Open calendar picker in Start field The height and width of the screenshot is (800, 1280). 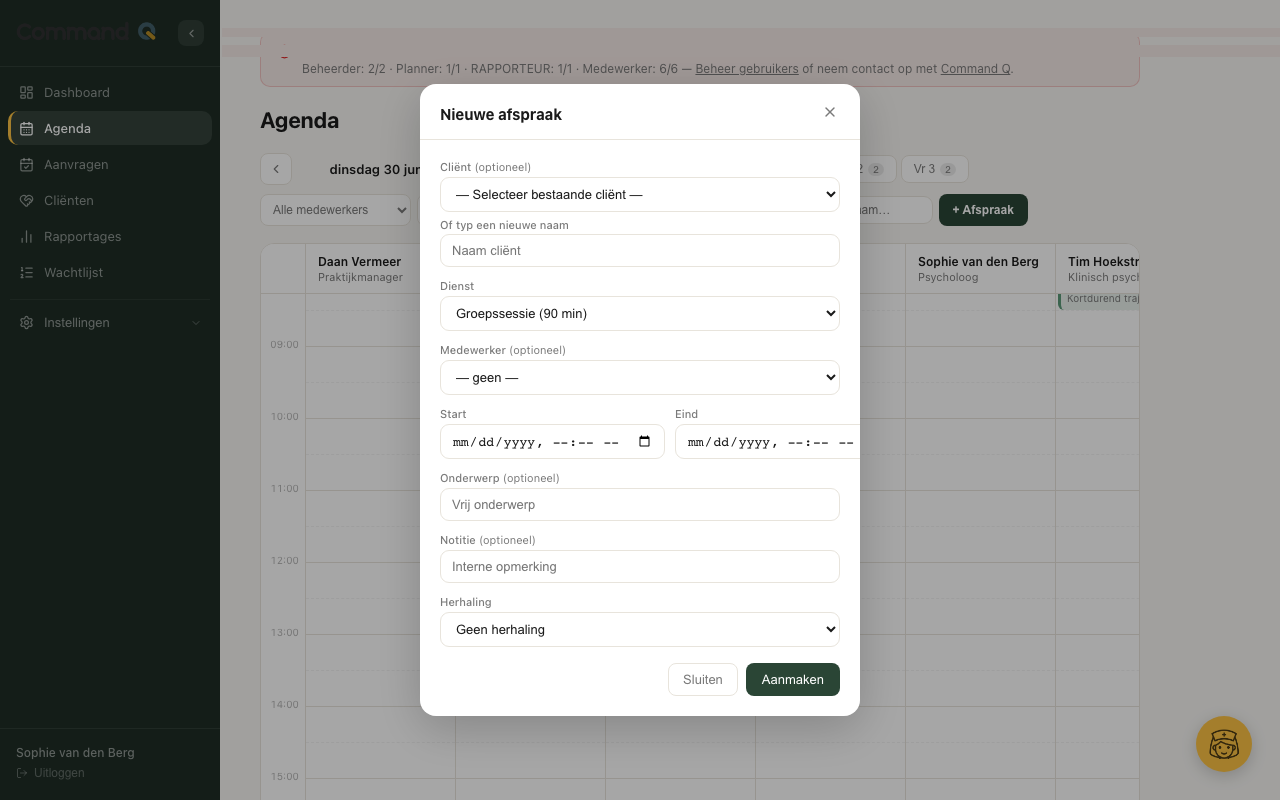pos(645,442)
